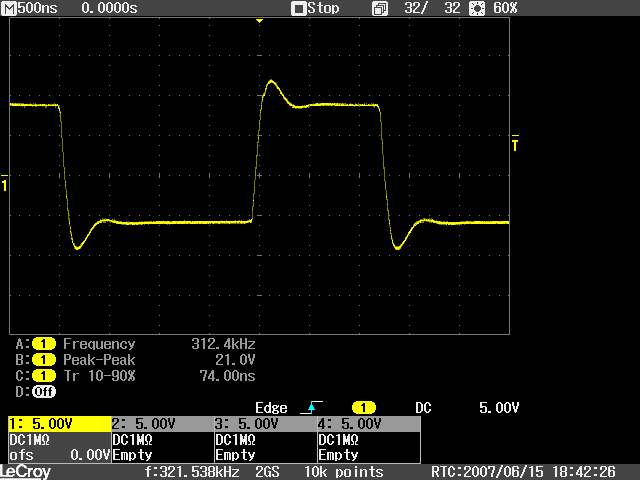Select the channel 4: 5.00V tab
The image size is (640, 480).
click(x=369, y=424)
